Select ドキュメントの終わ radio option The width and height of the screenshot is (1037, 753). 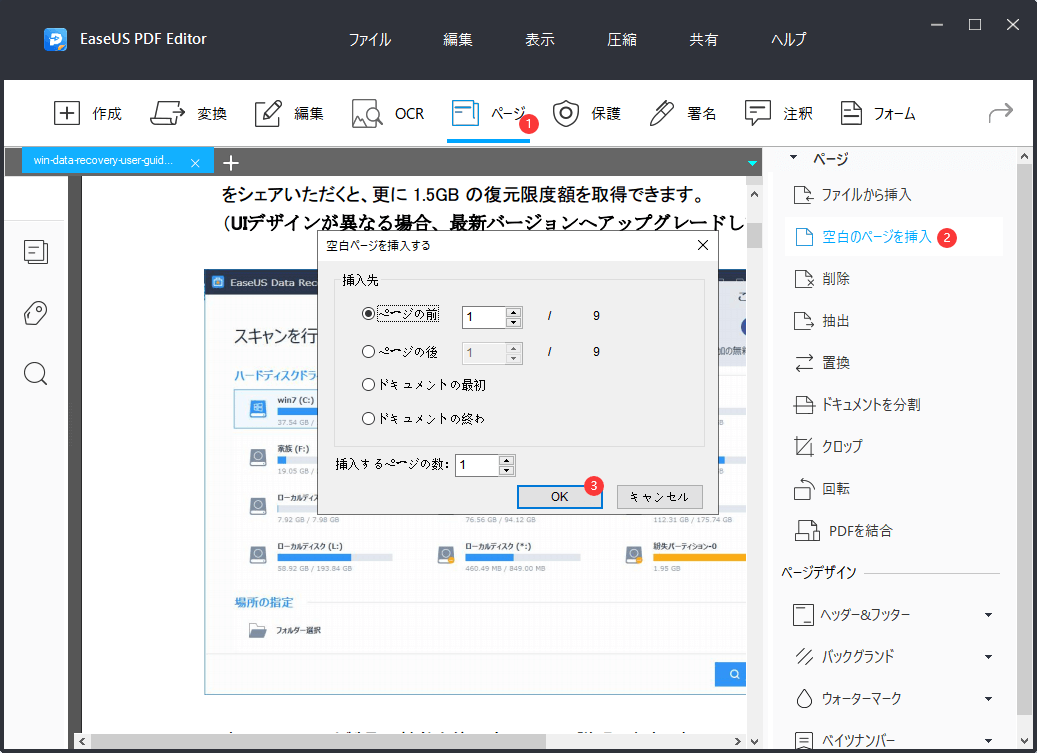point(369,419)
